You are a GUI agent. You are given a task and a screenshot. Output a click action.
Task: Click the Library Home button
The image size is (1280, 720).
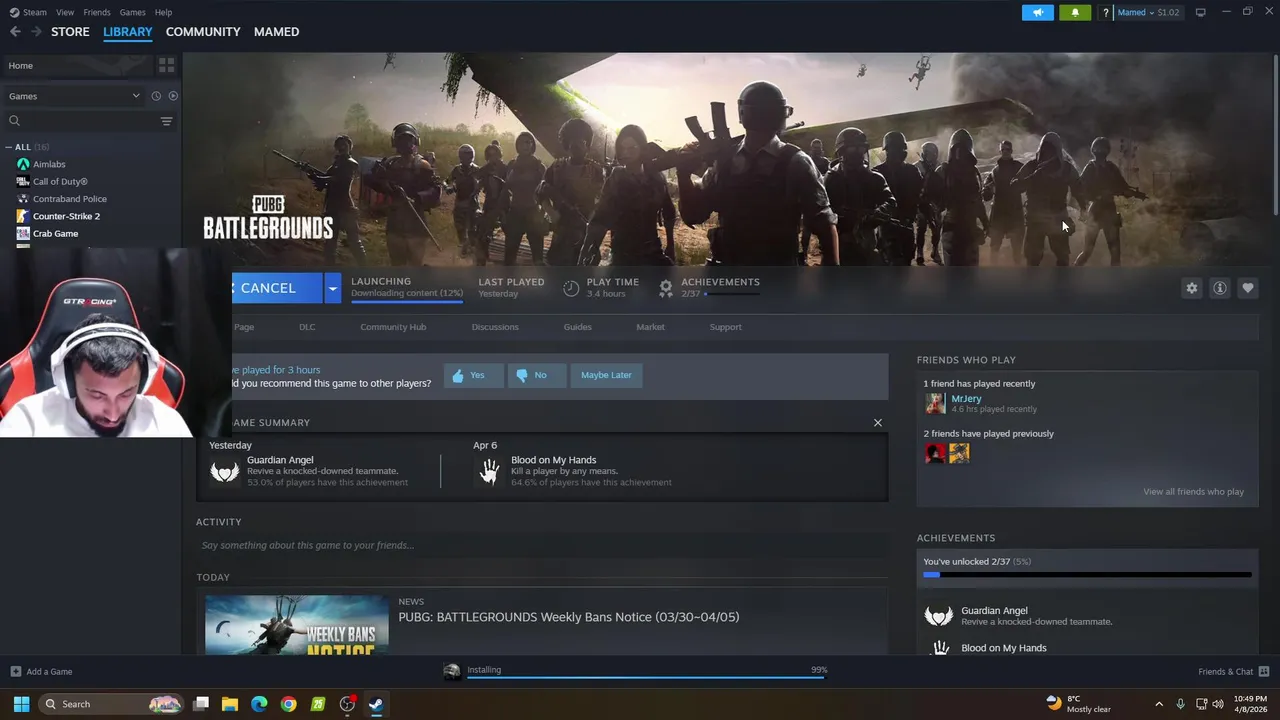(77, 65)
